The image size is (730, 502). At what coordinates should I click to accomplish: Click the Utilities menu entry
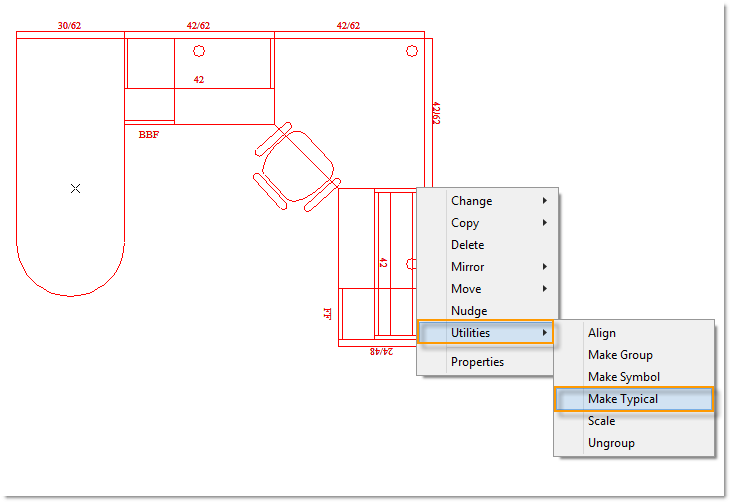[486, 332]
